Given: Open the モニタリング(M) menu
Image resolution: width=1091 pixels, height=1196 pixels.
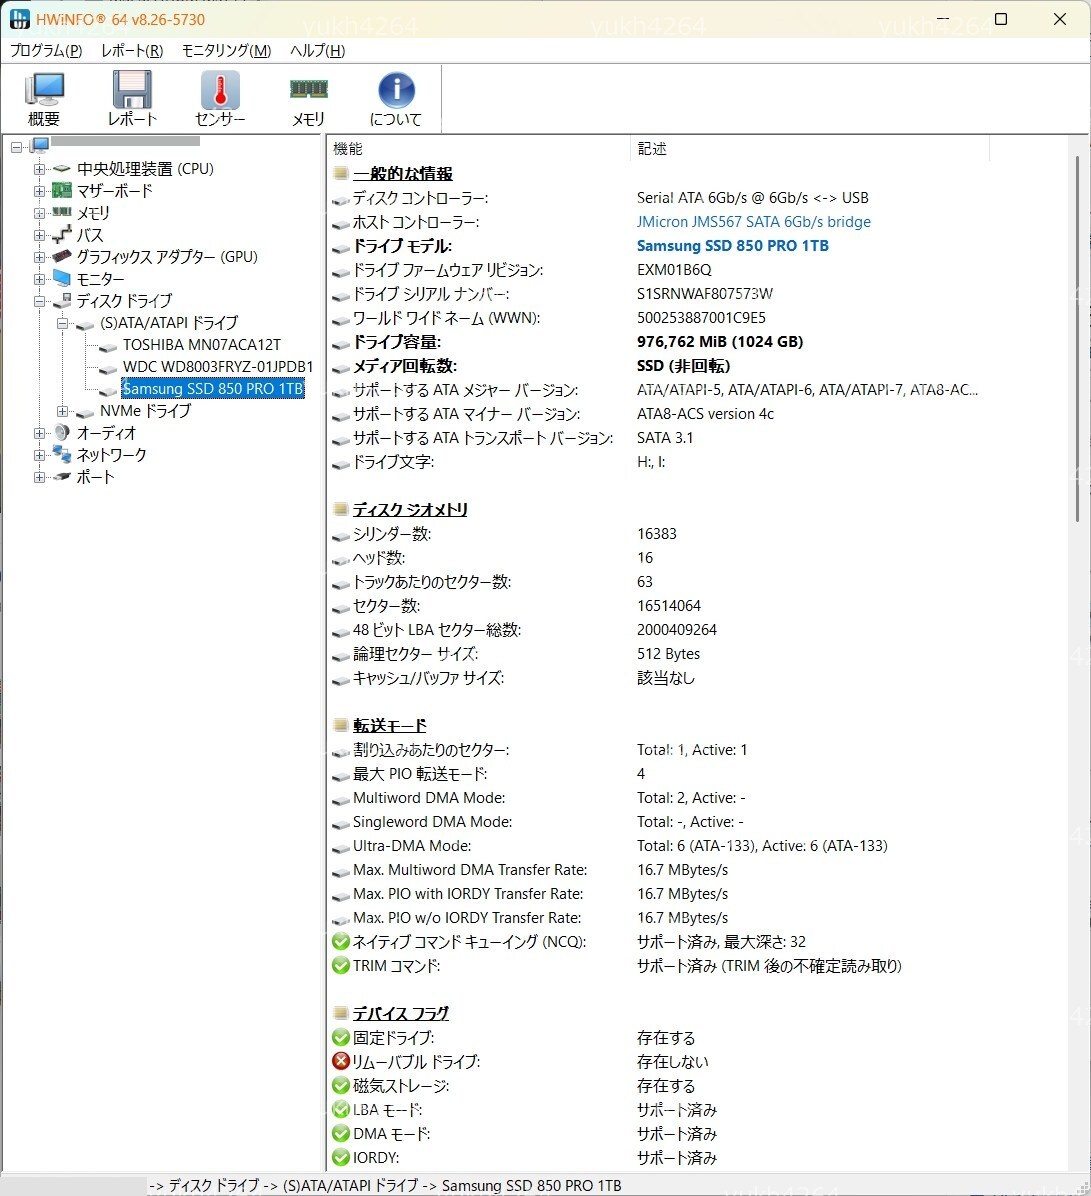Looking at the screenshot, I should (227, 50).
